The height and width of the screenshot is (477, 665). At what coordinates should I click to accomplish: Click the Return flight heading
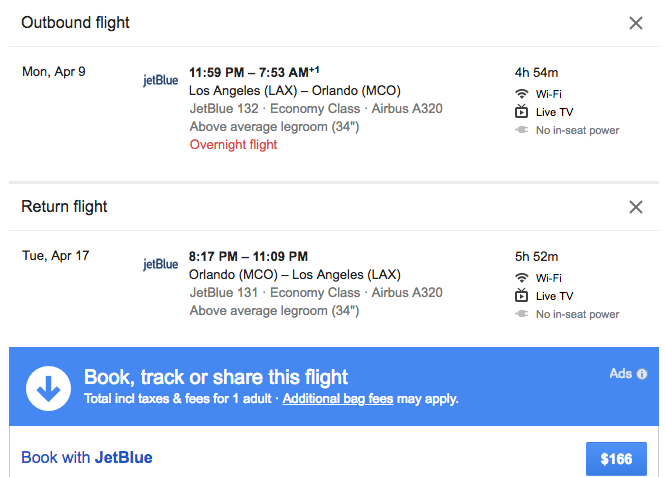pyautogui.click(x=64, y=207)
